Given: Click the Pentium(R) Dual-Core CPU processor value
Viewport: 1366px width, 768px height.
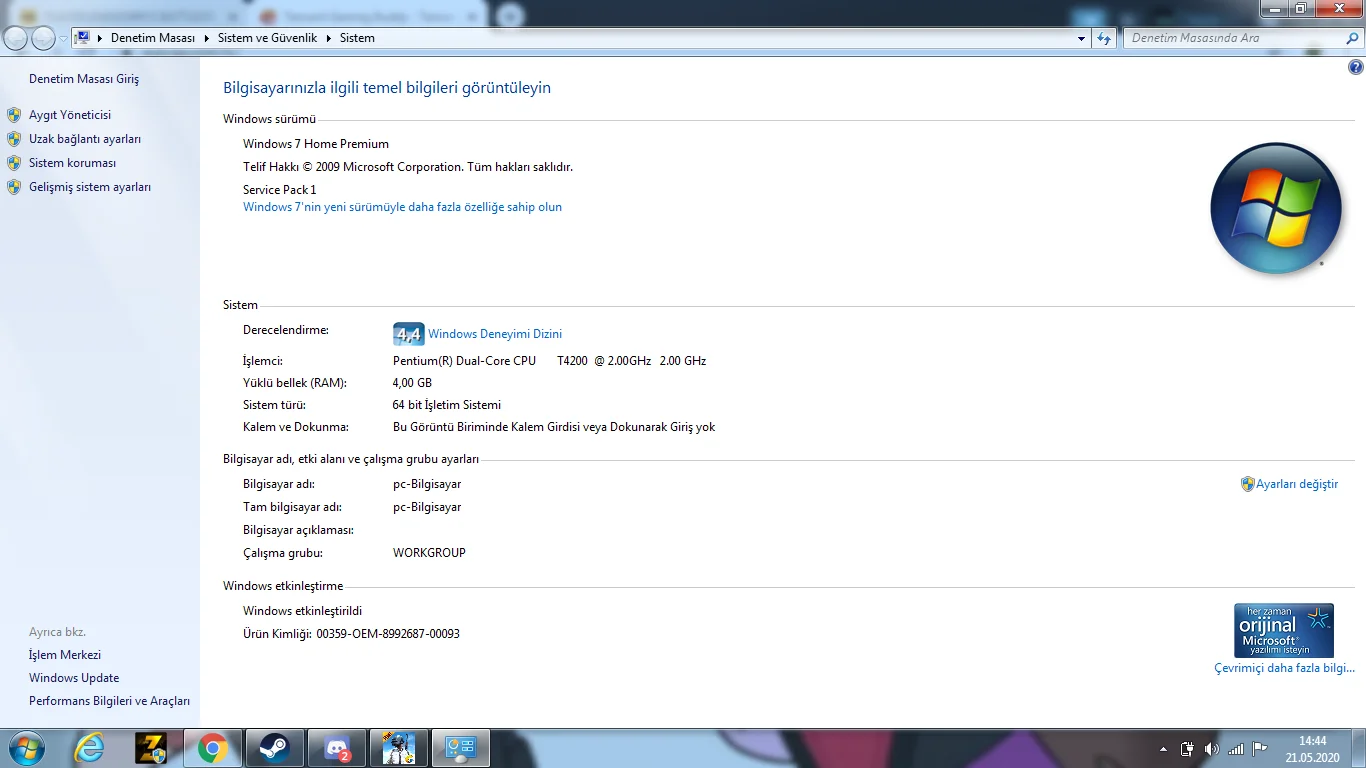Looking at the screenshot, I should coord(549,361).
